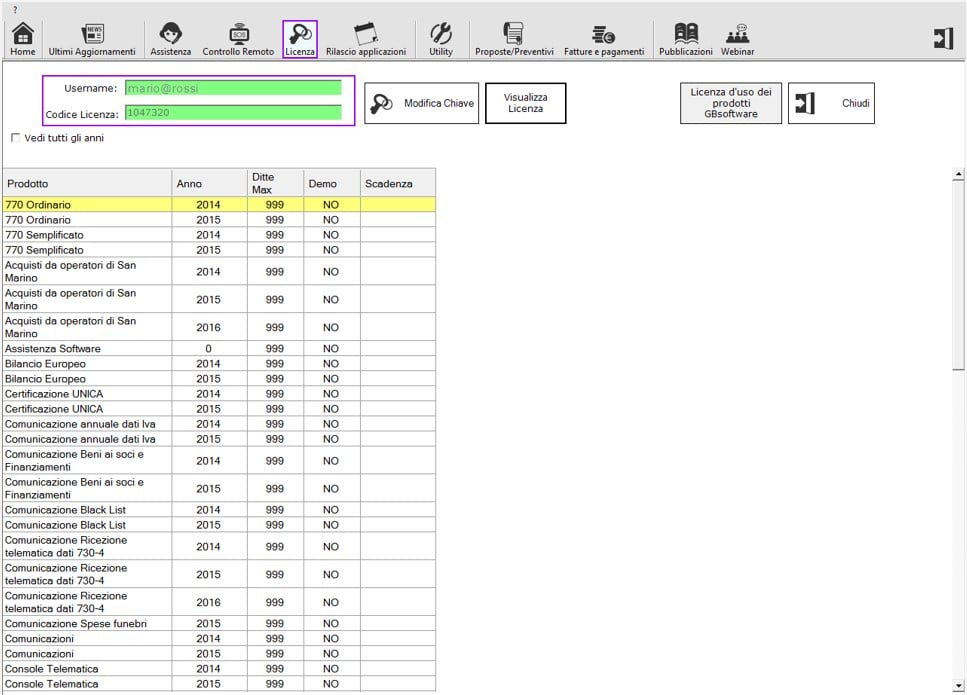This screenshot has height=695, width=967.
Task: Open Rilascio applicazioni calendar icon
Action: 366,39
